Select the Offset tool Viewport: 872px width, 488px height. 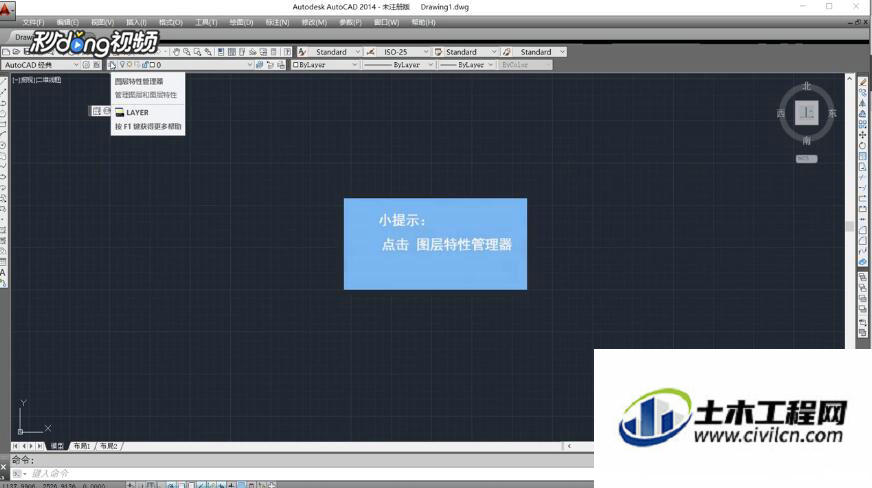tap(863, 113)
